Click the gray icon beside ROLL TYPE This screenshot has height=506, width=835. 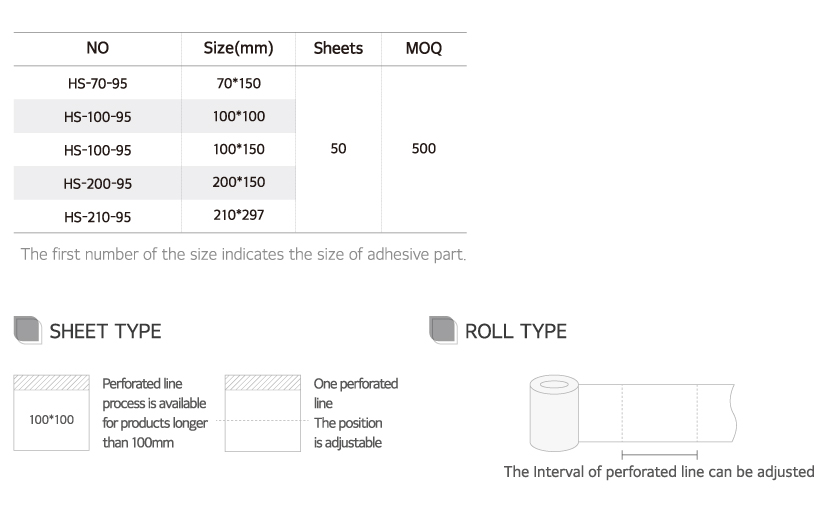coord(442,331)
